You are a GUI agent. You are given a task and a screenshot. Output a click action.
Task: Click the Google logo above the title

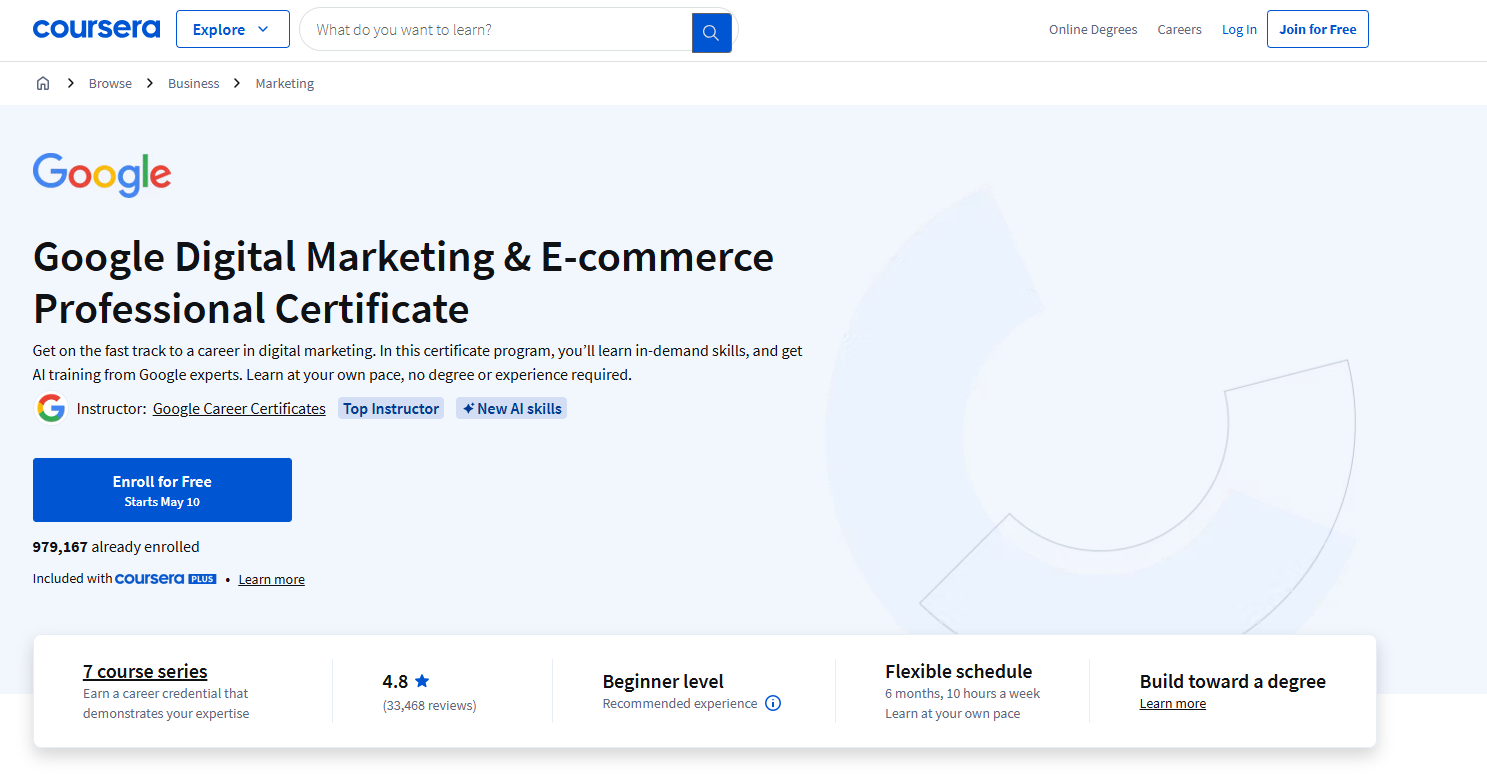click(x=101, y=175)
